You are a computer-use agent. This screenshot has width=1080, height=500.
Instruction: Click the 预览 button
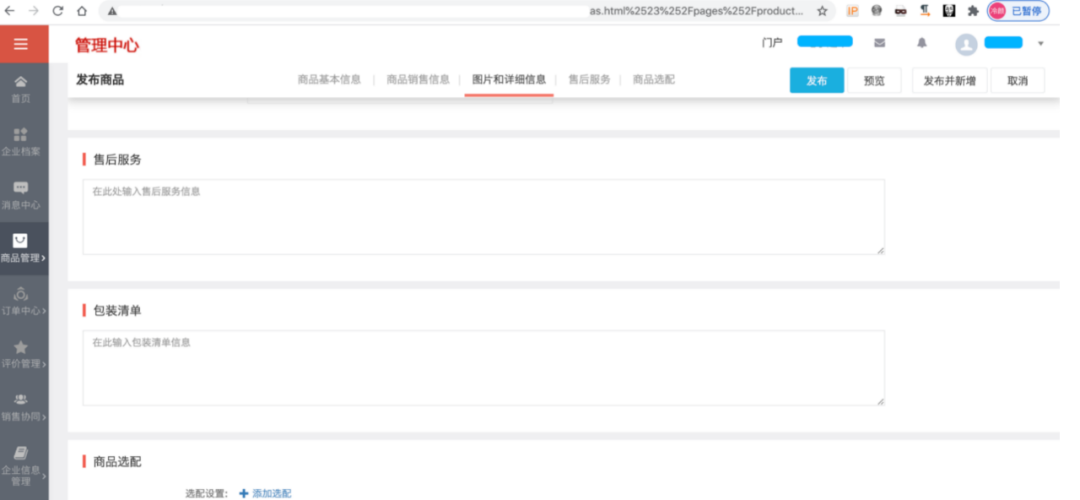click(874, 81)
